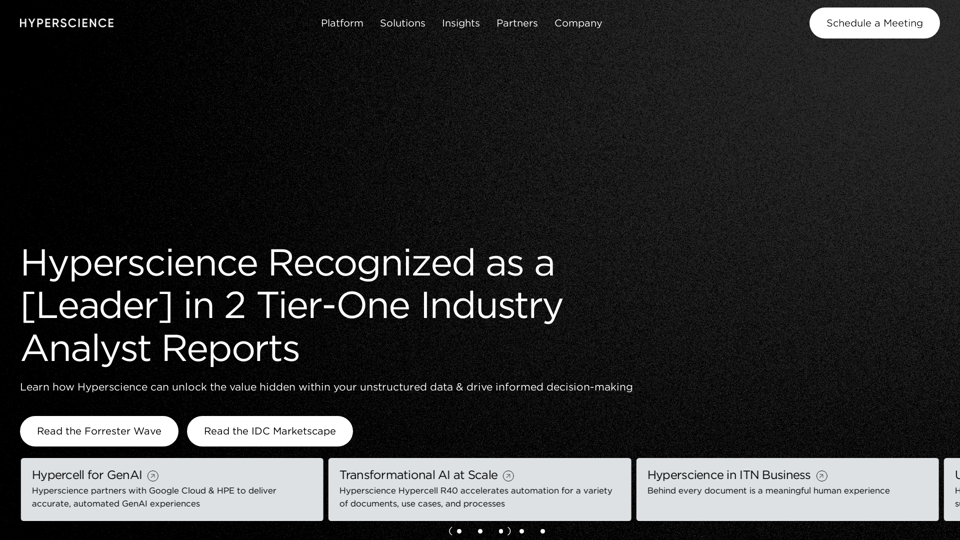
Task: Open the Hypercell for GenAI card title
Action: click(87, 475)
